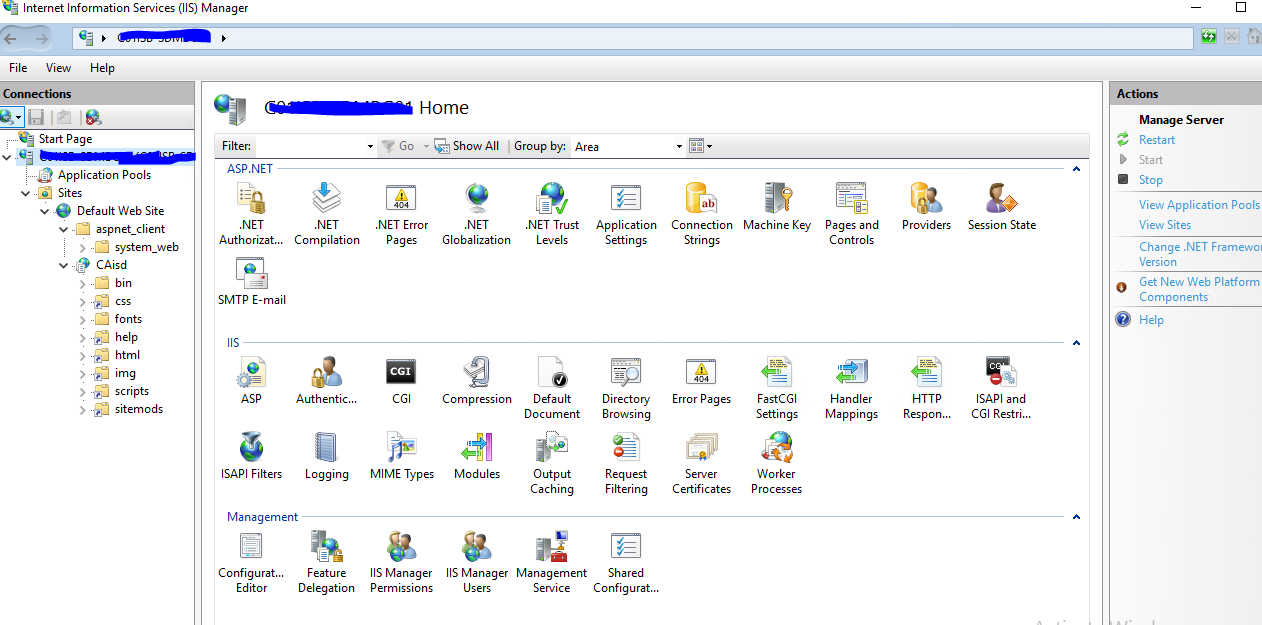Collapse the Sites tree node arrow
Viewport: 1262px width, 625px height.
[x=26, y=193]
